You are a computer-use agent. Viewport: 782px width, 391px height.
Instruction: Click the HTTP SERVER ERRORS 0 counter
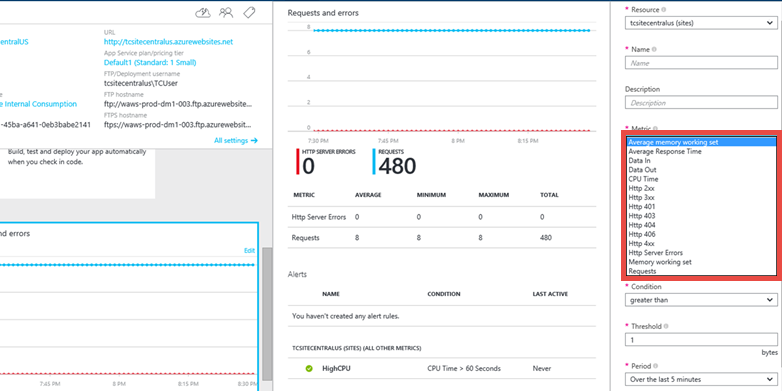click(x=326, y=162)
